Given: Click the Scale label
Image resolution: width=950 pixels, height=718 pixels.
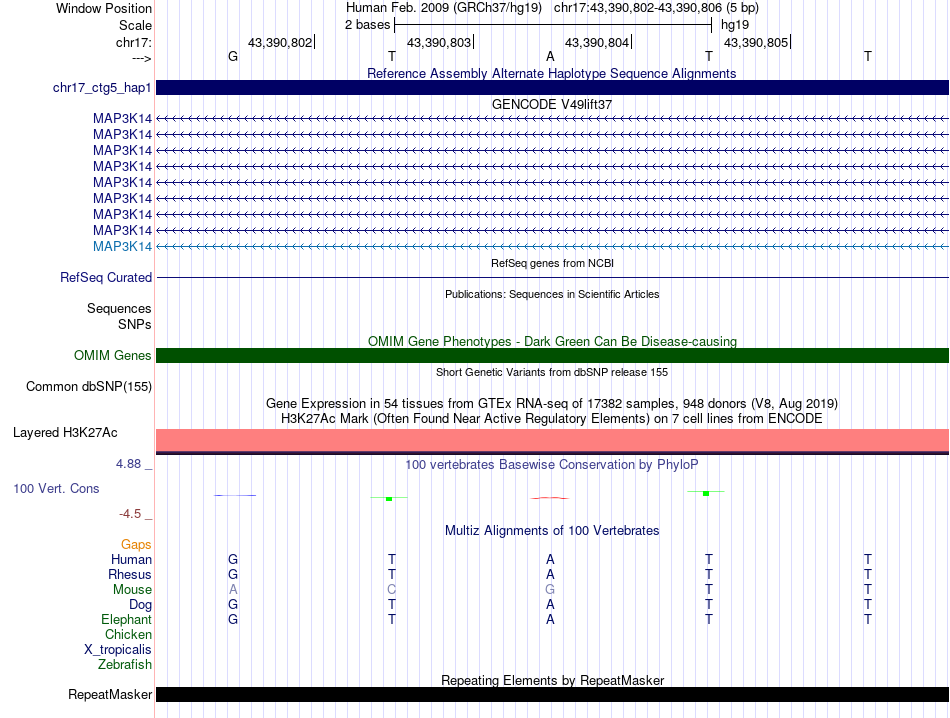Looking at the screenshot, I should tap(135, 25).
